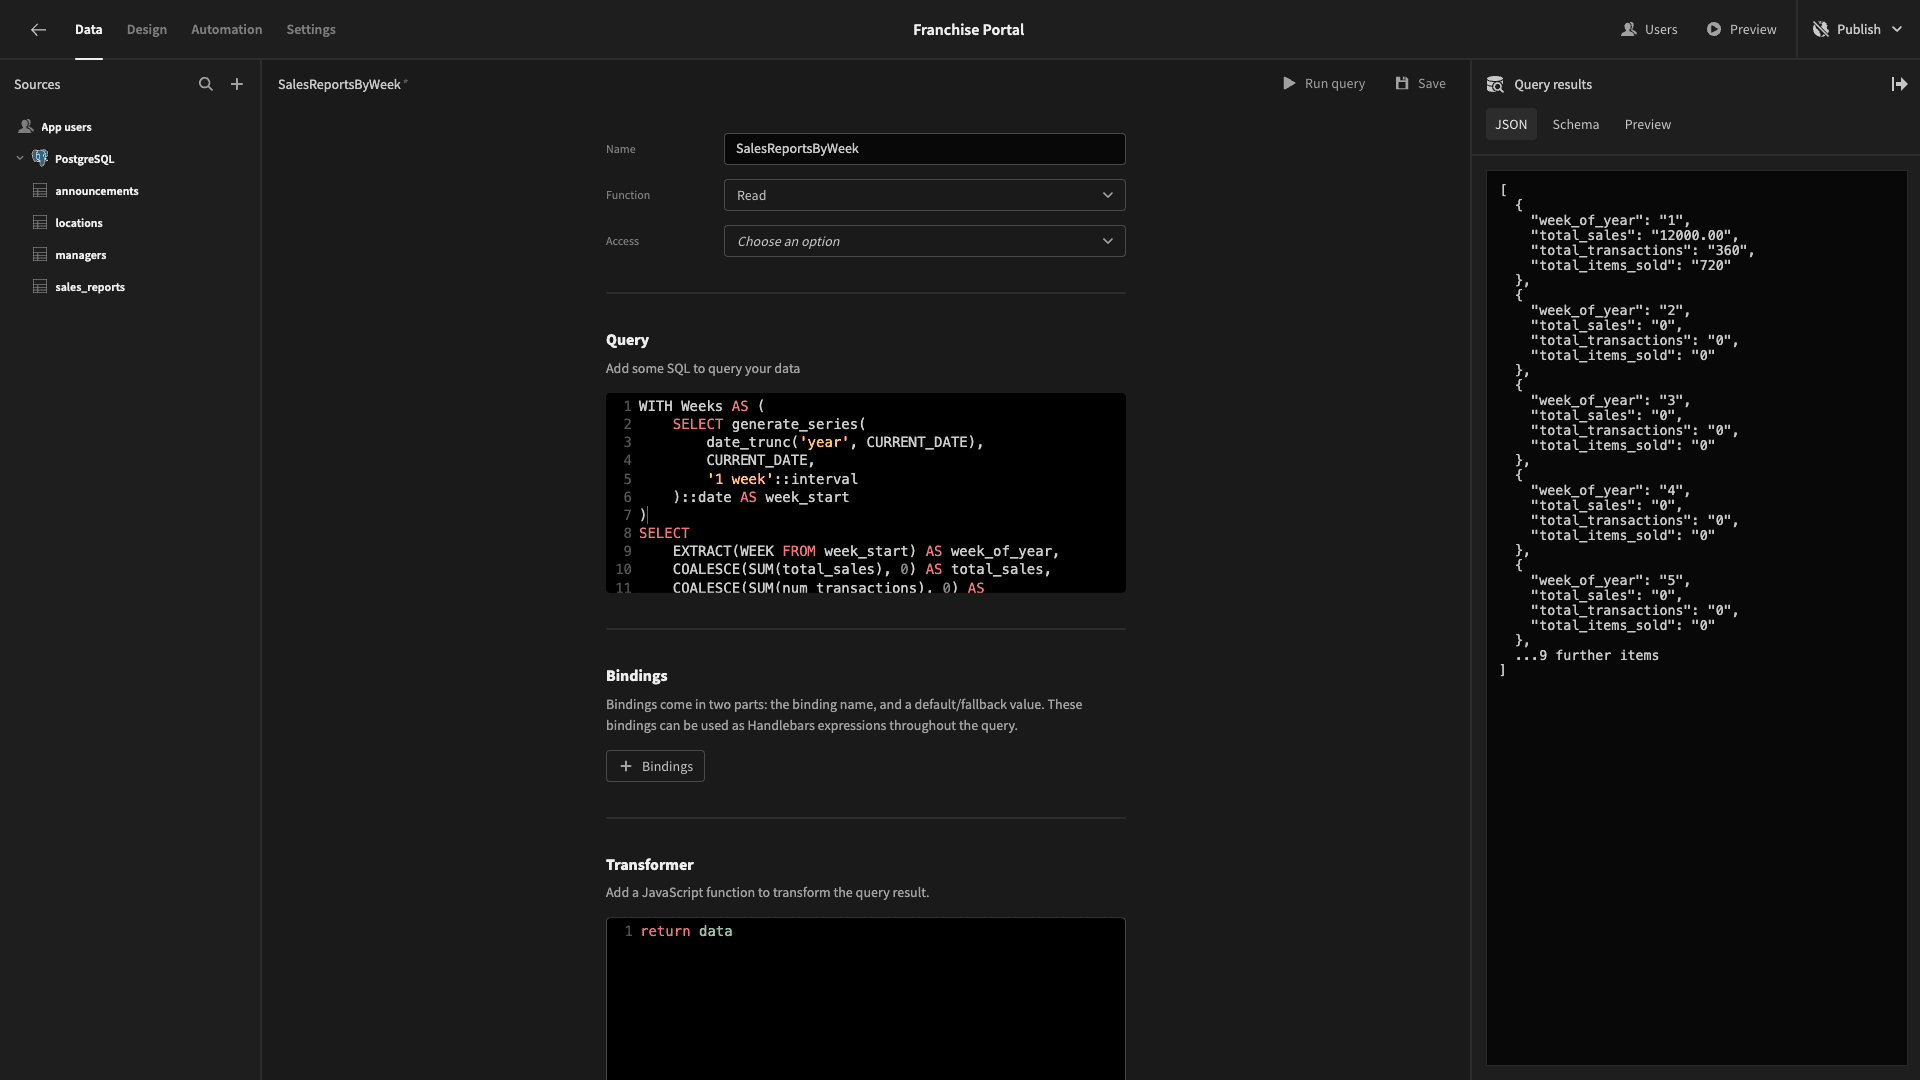Click inside the Transformer code editor

(x=865, y=998)
